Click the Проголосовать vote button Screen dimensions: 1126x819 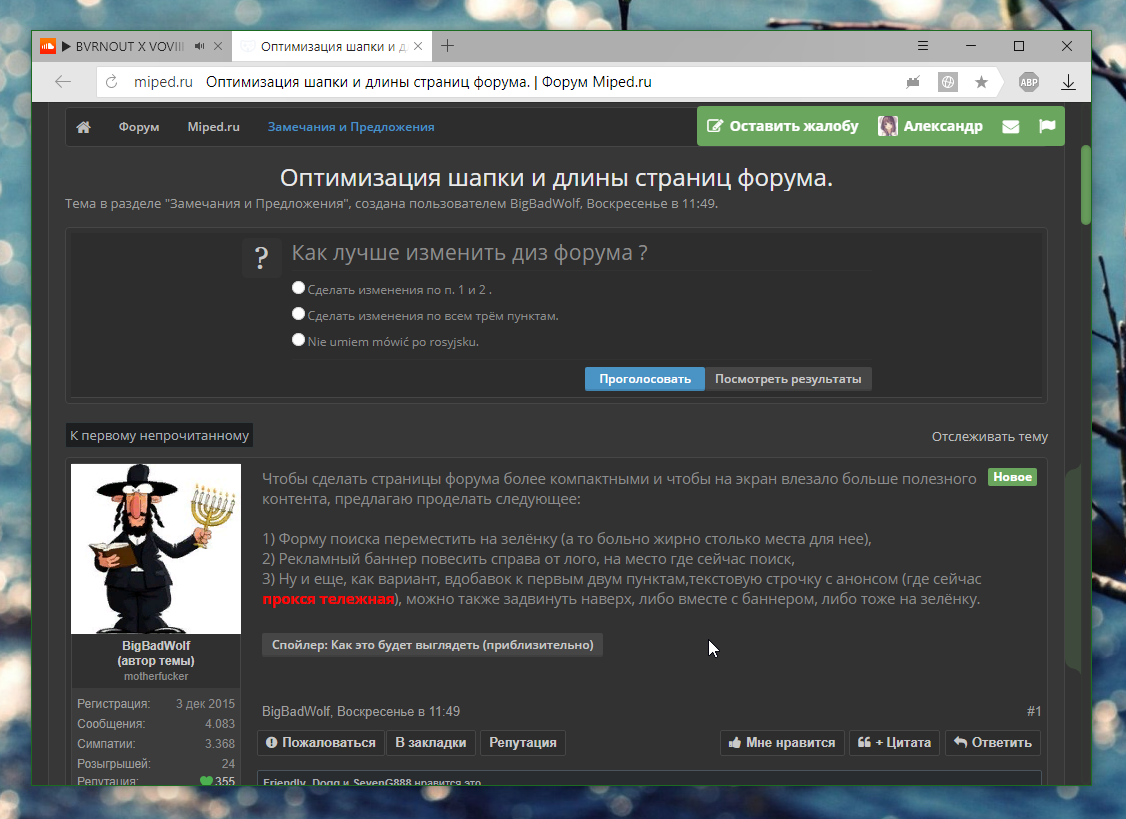pyautogui.click(x=645, y=379)
